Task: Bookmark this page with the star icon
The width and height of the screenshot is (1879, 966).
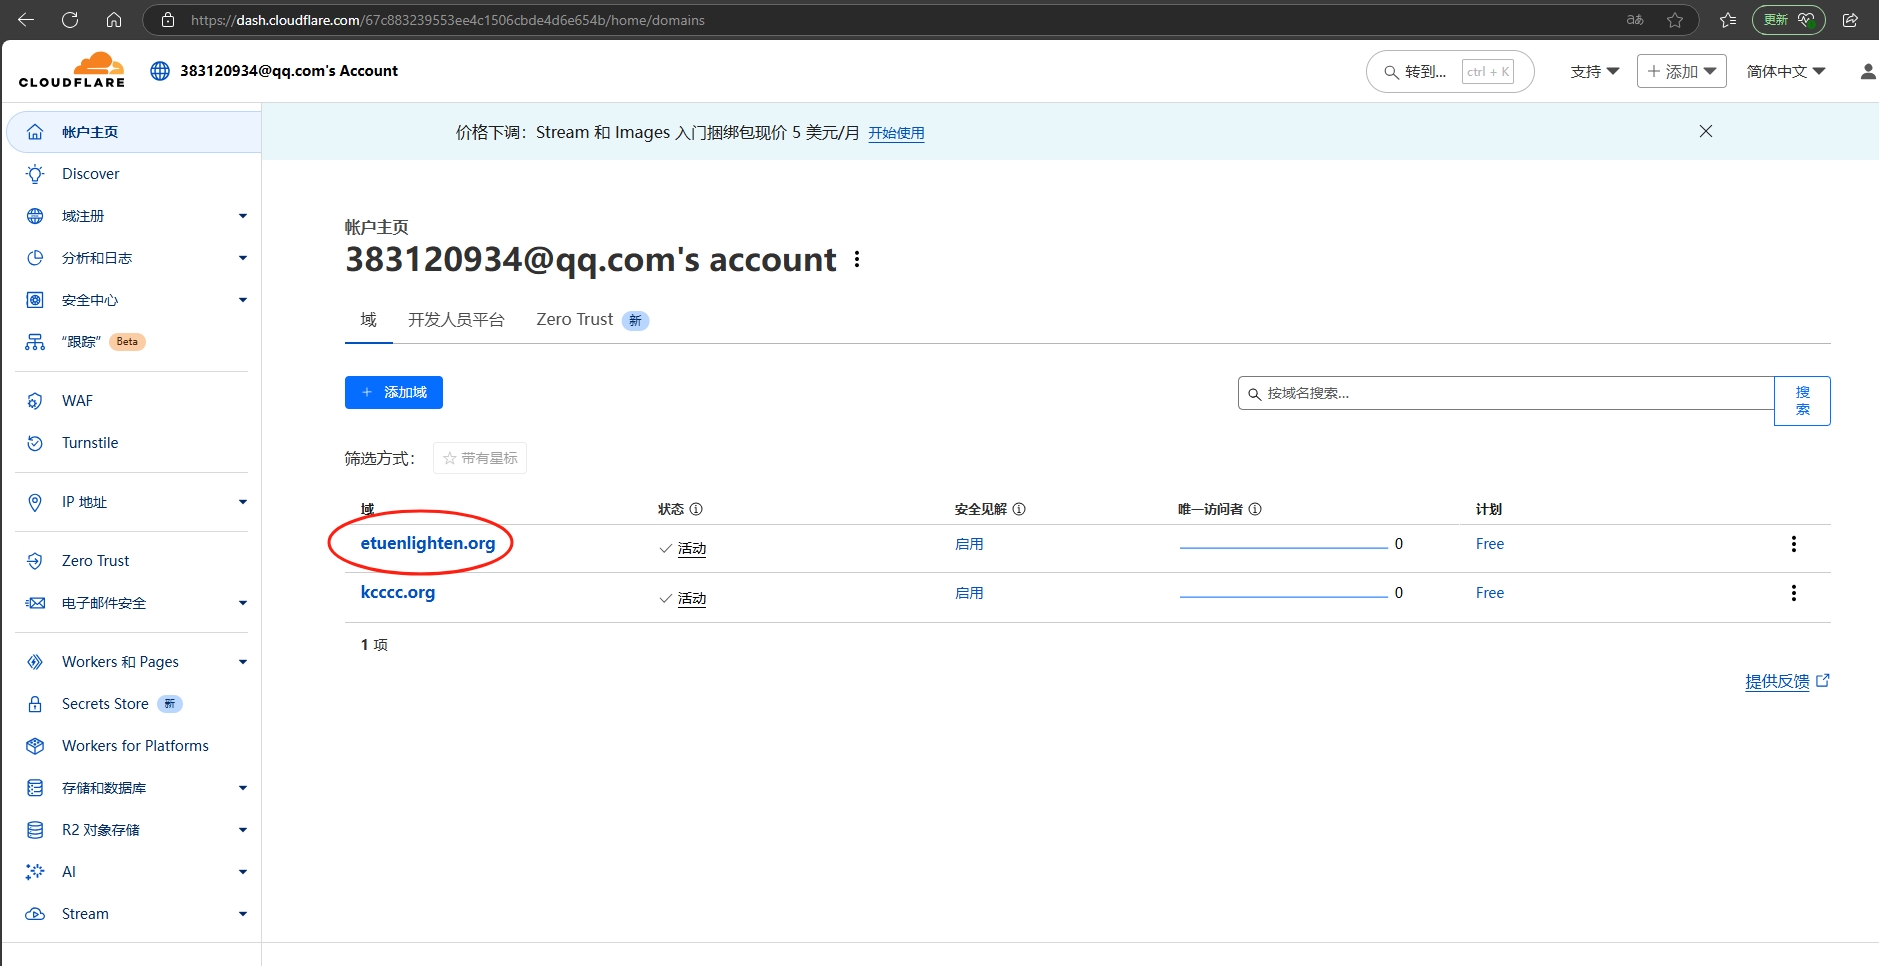Action: pos(1675,19)
